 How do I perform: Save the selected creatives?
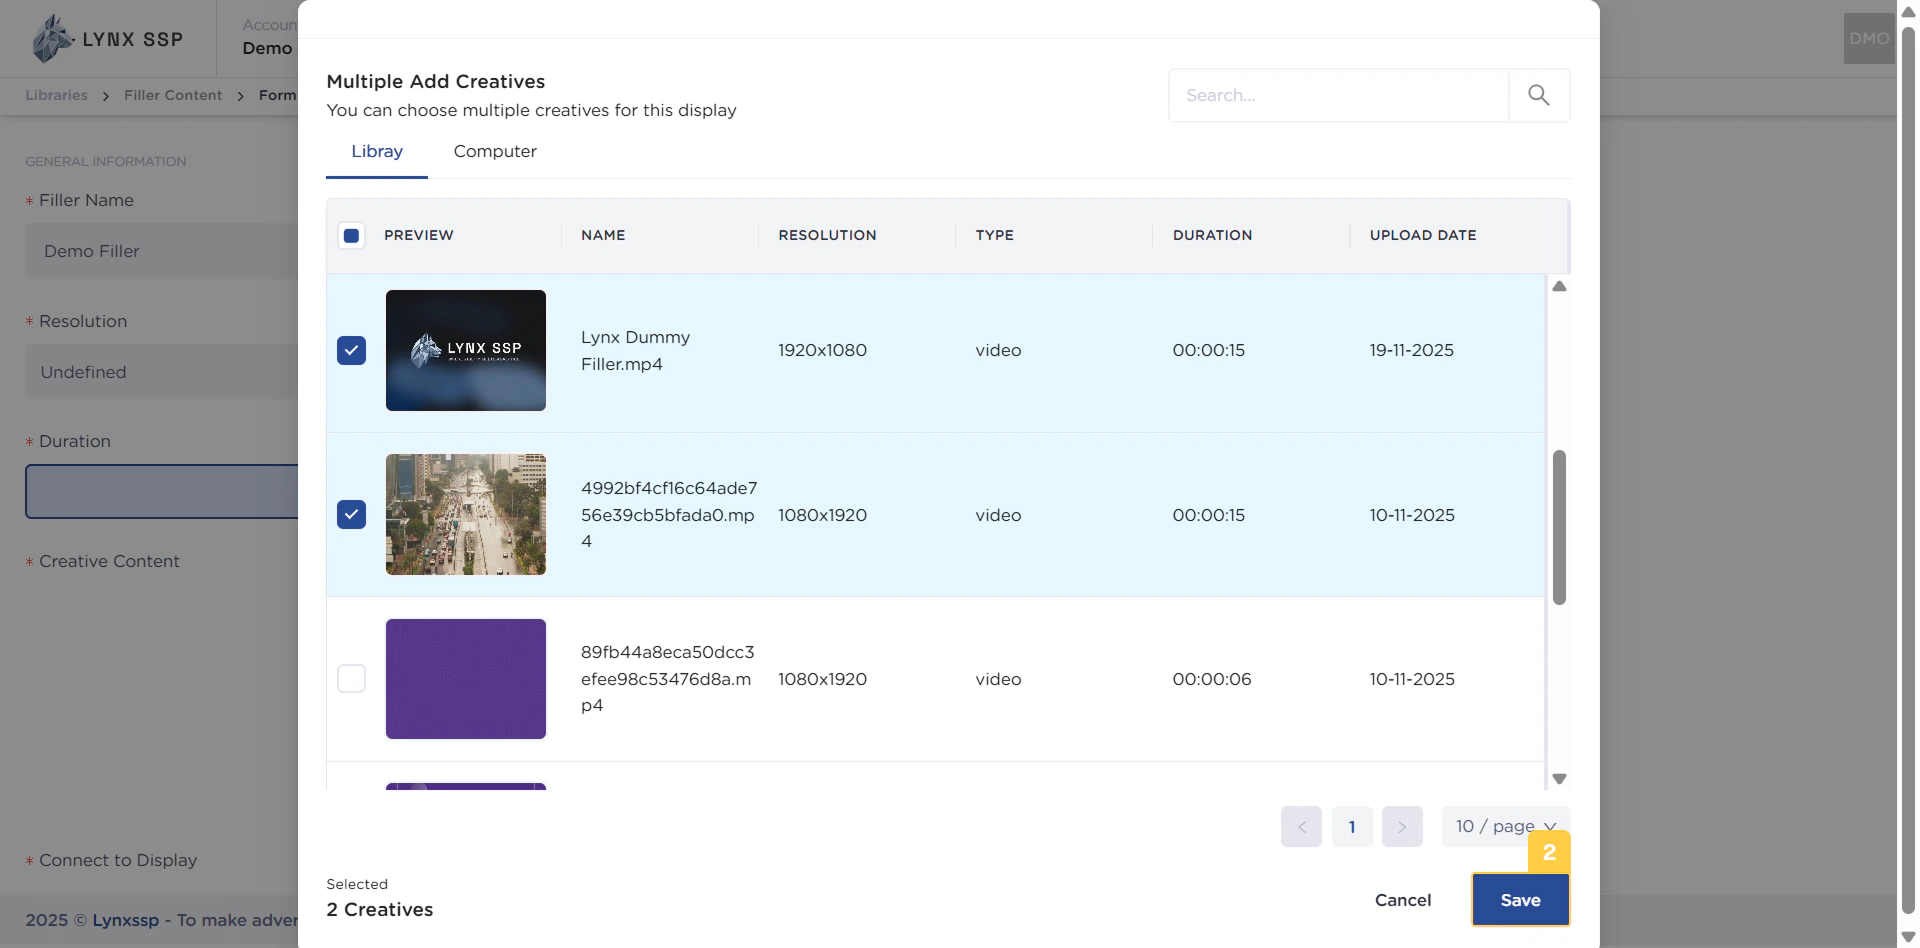(1519, 899)
